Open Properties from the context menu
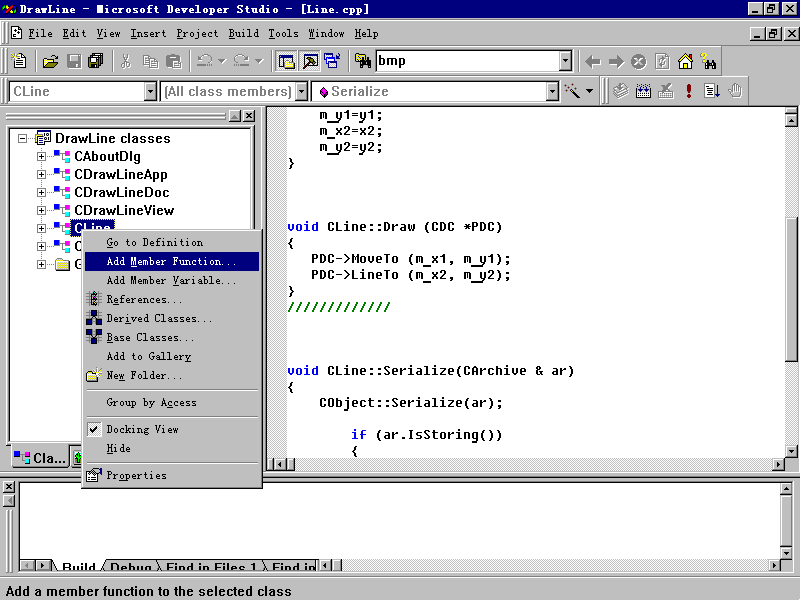The image size is (800, 600). 172,476
